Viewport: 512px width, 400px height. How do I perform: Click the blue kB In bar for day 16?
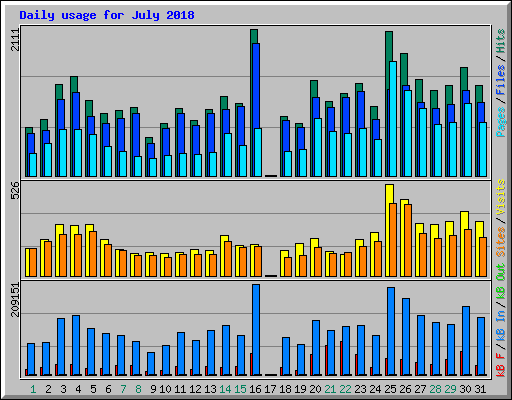256,329
